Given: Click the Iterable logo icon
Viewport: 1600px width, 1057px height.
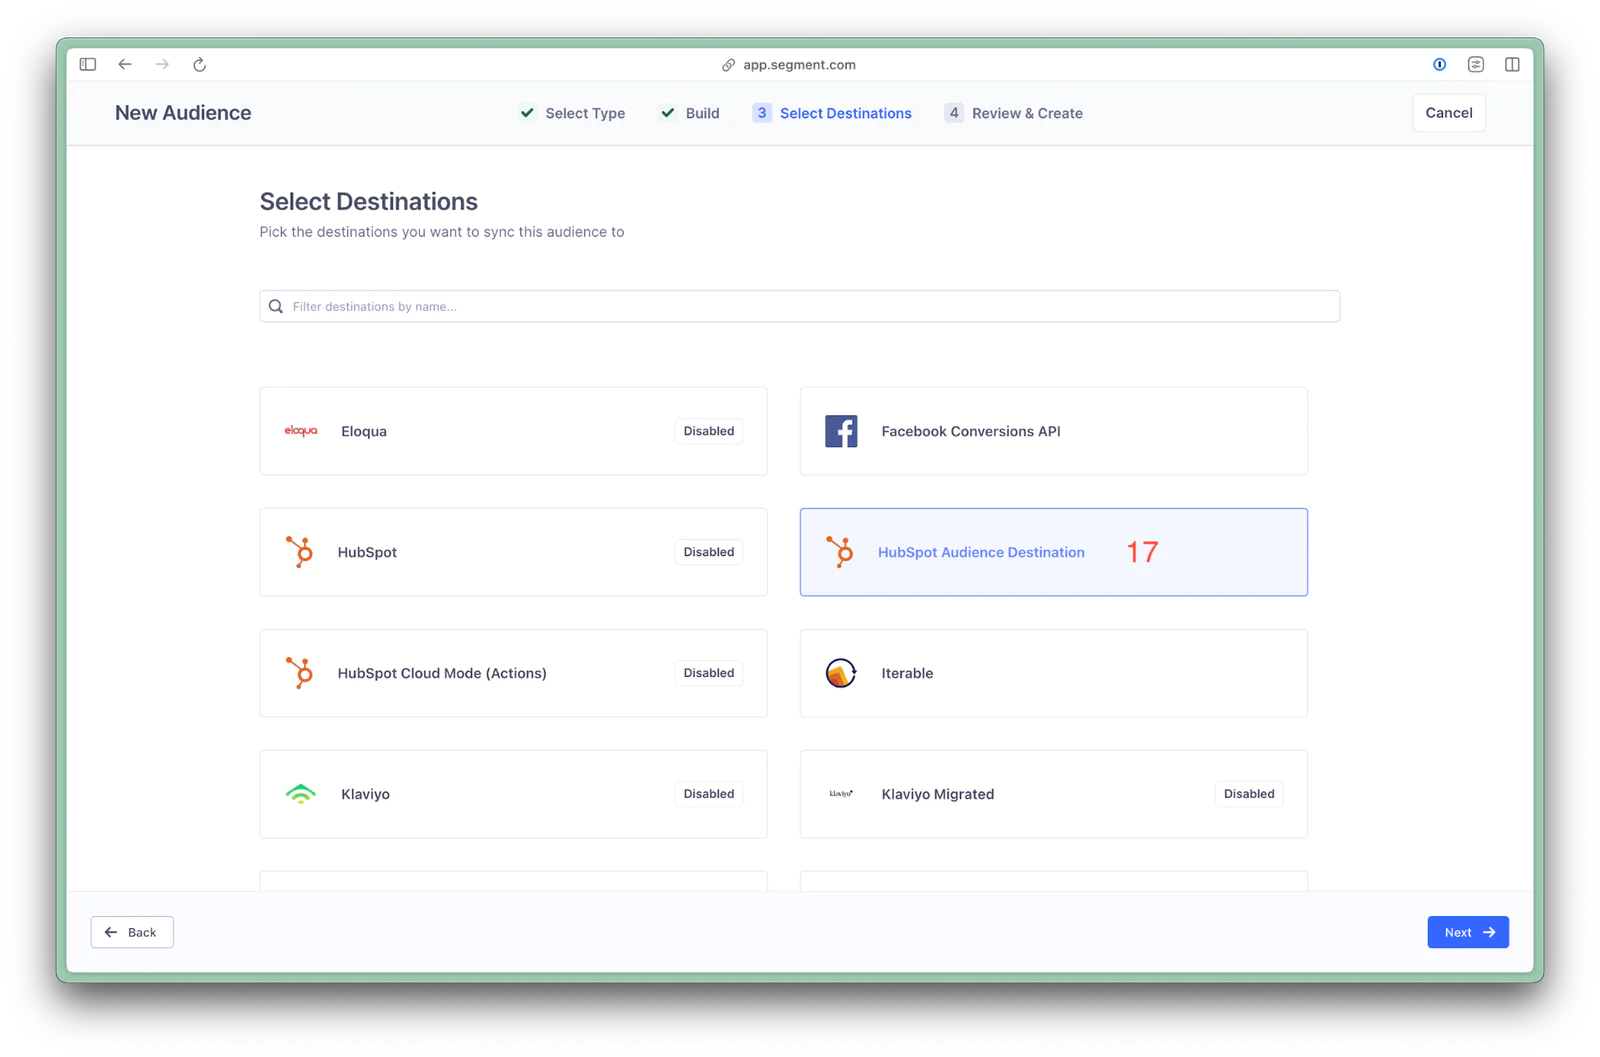Looking at the screenshot, I should [841, 673].
